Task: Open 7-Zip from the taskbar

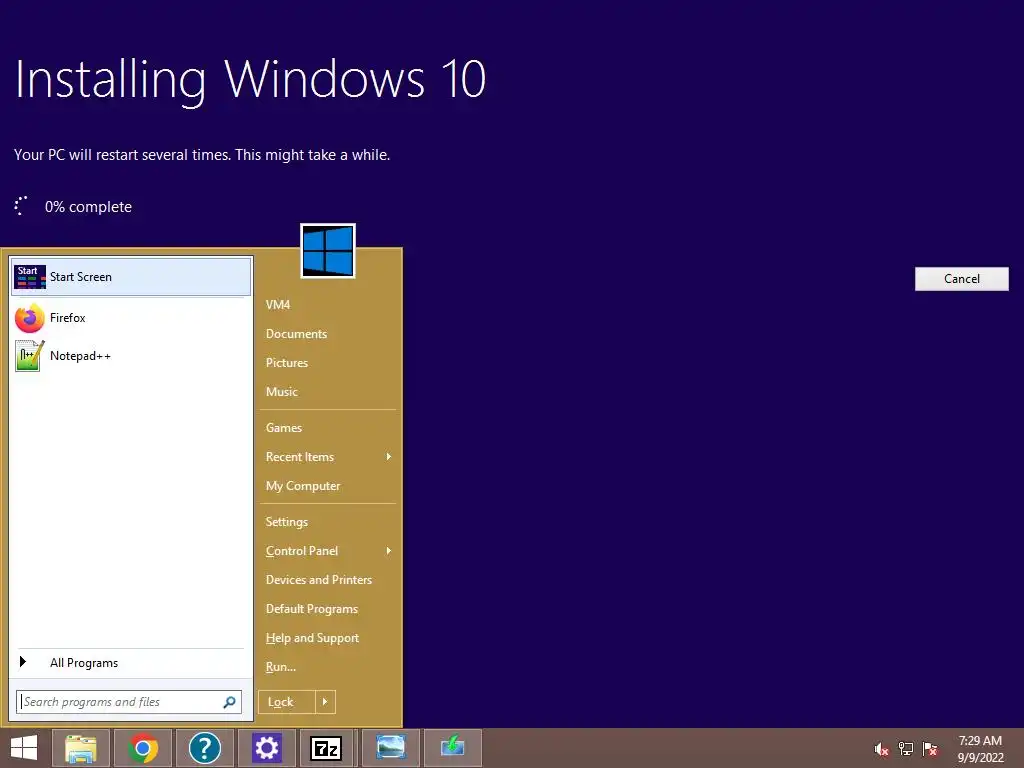Action: pos(326,748)
